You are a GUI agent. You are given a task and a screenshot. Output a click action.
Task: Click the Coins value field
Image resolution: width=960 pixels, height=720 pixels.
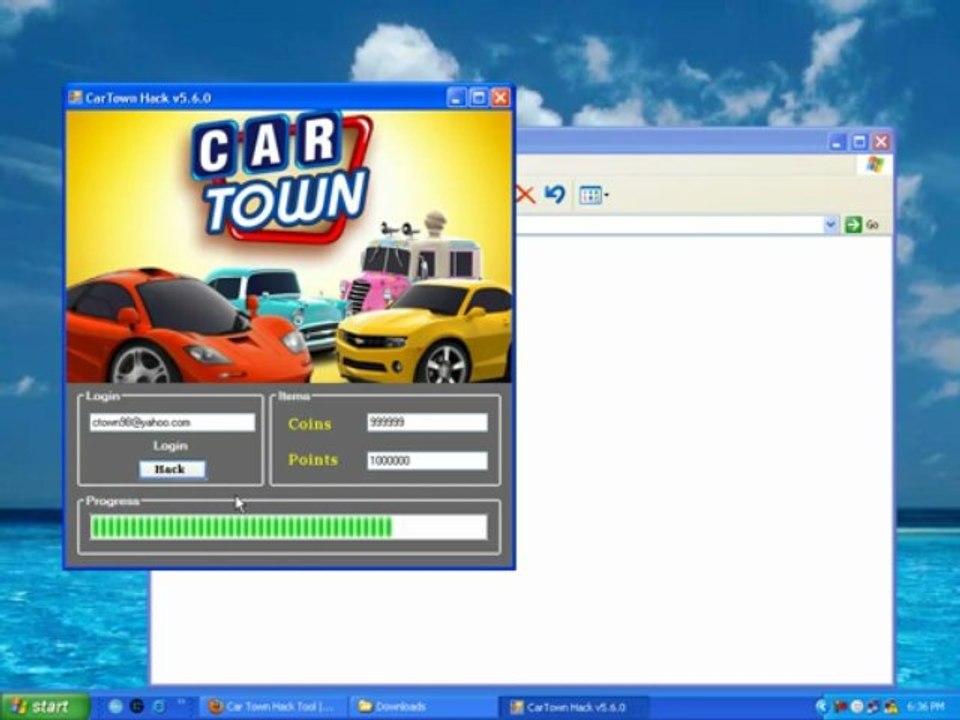point(427,422)
